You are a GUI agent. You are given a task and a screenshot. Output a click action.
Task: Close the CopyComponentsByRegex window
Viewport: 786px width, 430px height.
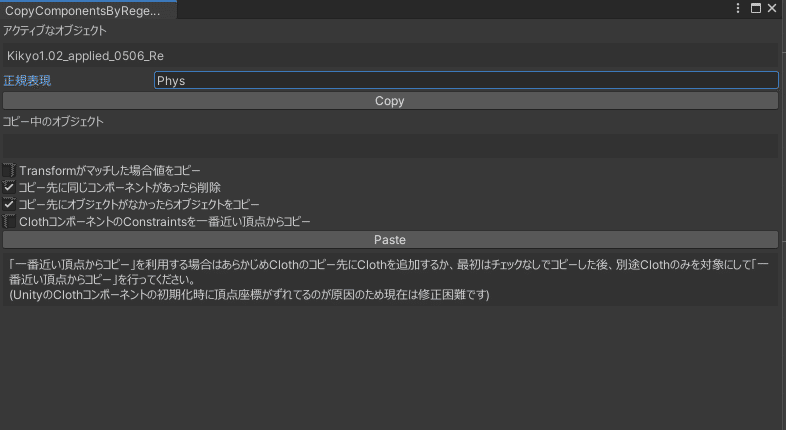[x=772, y=8]
